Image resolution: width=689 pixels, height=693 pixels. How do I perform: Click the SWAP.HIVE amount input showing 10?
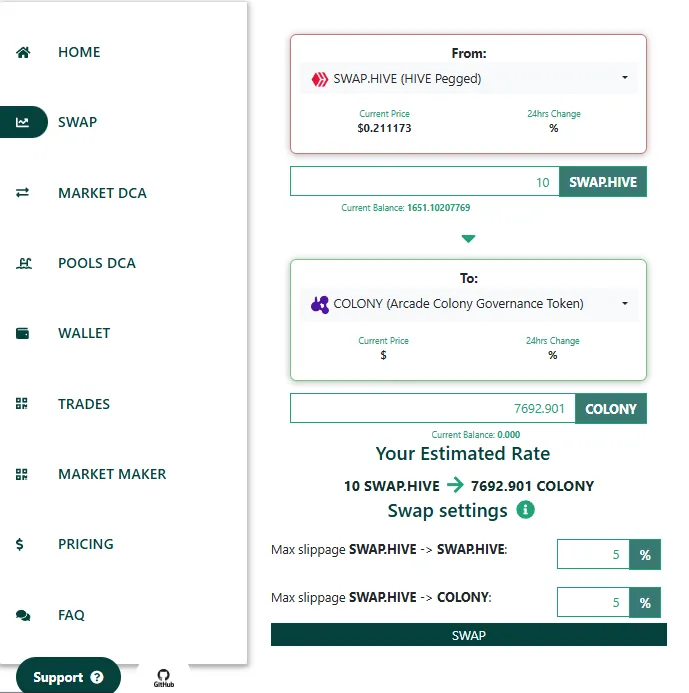(x=425, y=182)
